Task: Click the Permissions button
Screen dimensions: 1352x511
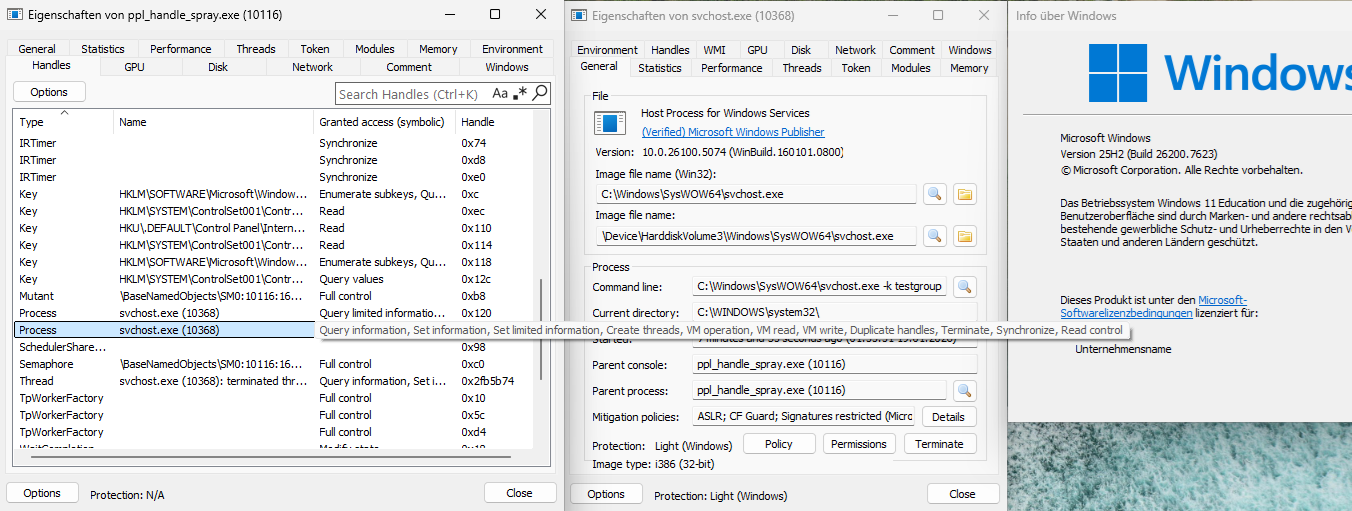Action: tap(859, 444)
